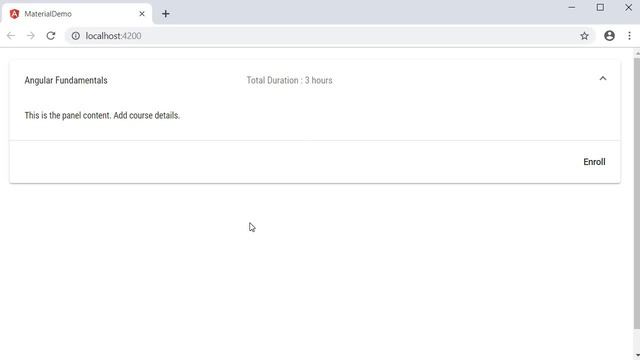Open Chrome three-dot menu

click(x=629, y=36)
